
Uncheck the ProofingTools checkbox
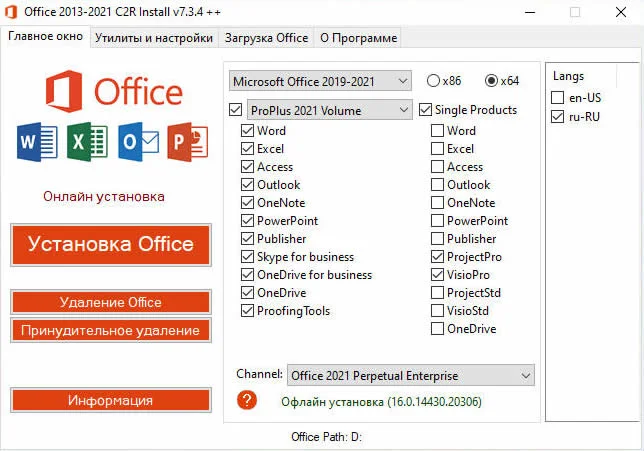[247, 311]
